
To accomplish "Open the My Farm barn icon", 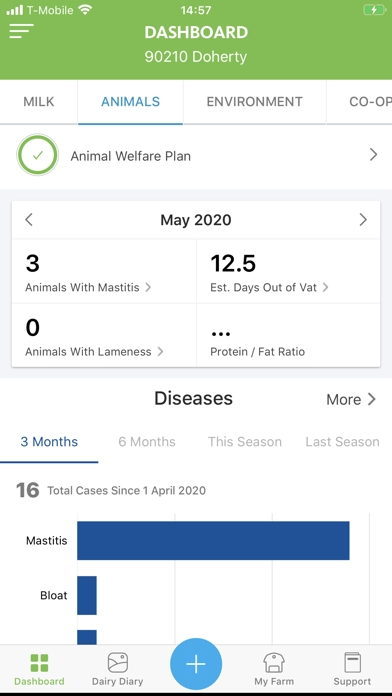I will [274, 663].
